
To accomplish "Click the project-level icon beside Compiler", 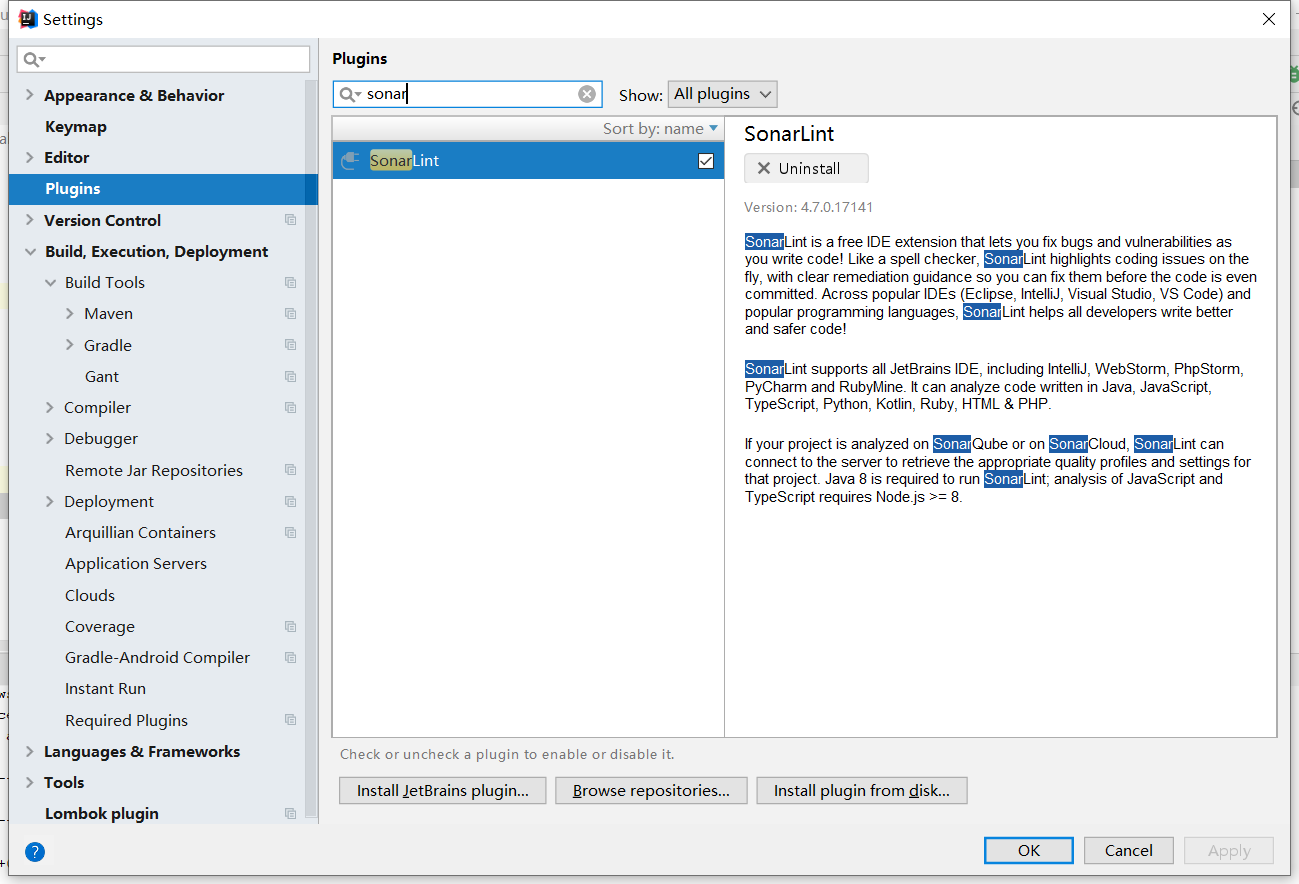I will [x=291, y=407].
